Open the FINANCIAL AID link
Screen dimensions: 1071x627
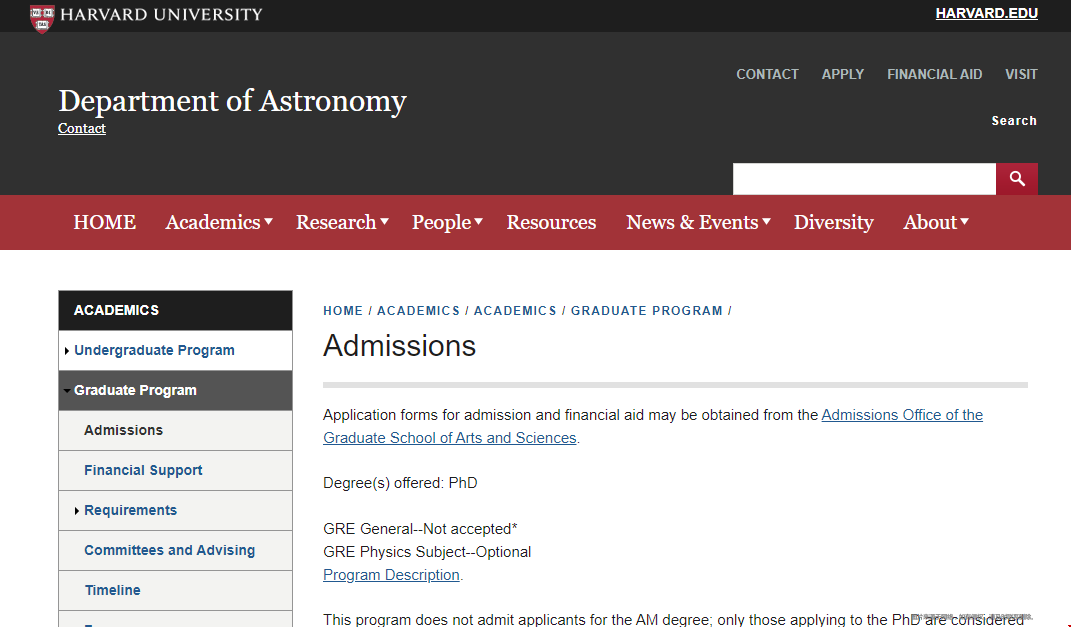[x=934, y=74]
